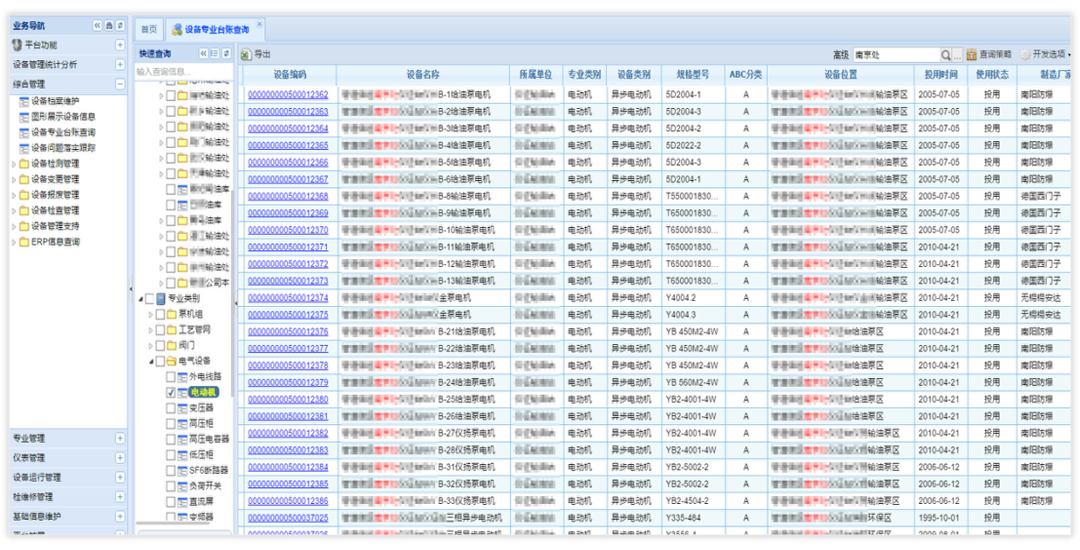
Task: Click the 高级 search field containing 南京处
Action: tap(896, 55)
